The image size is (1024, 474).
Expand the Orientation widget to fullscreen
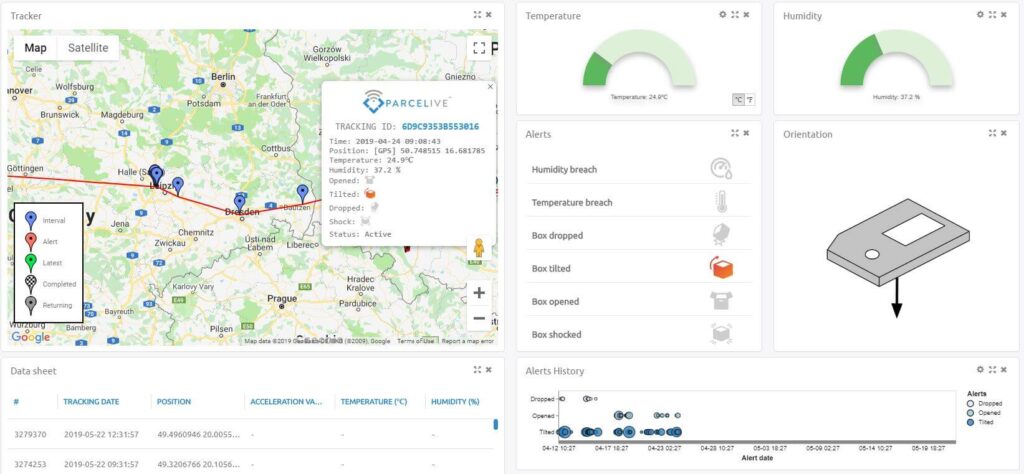(993, 133)
